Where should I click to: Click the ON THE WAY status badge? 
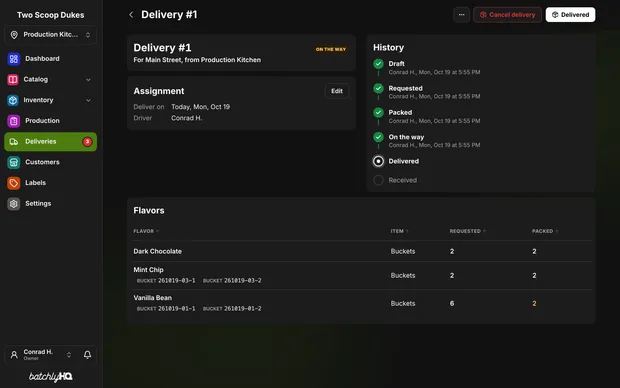pos(331,49)
